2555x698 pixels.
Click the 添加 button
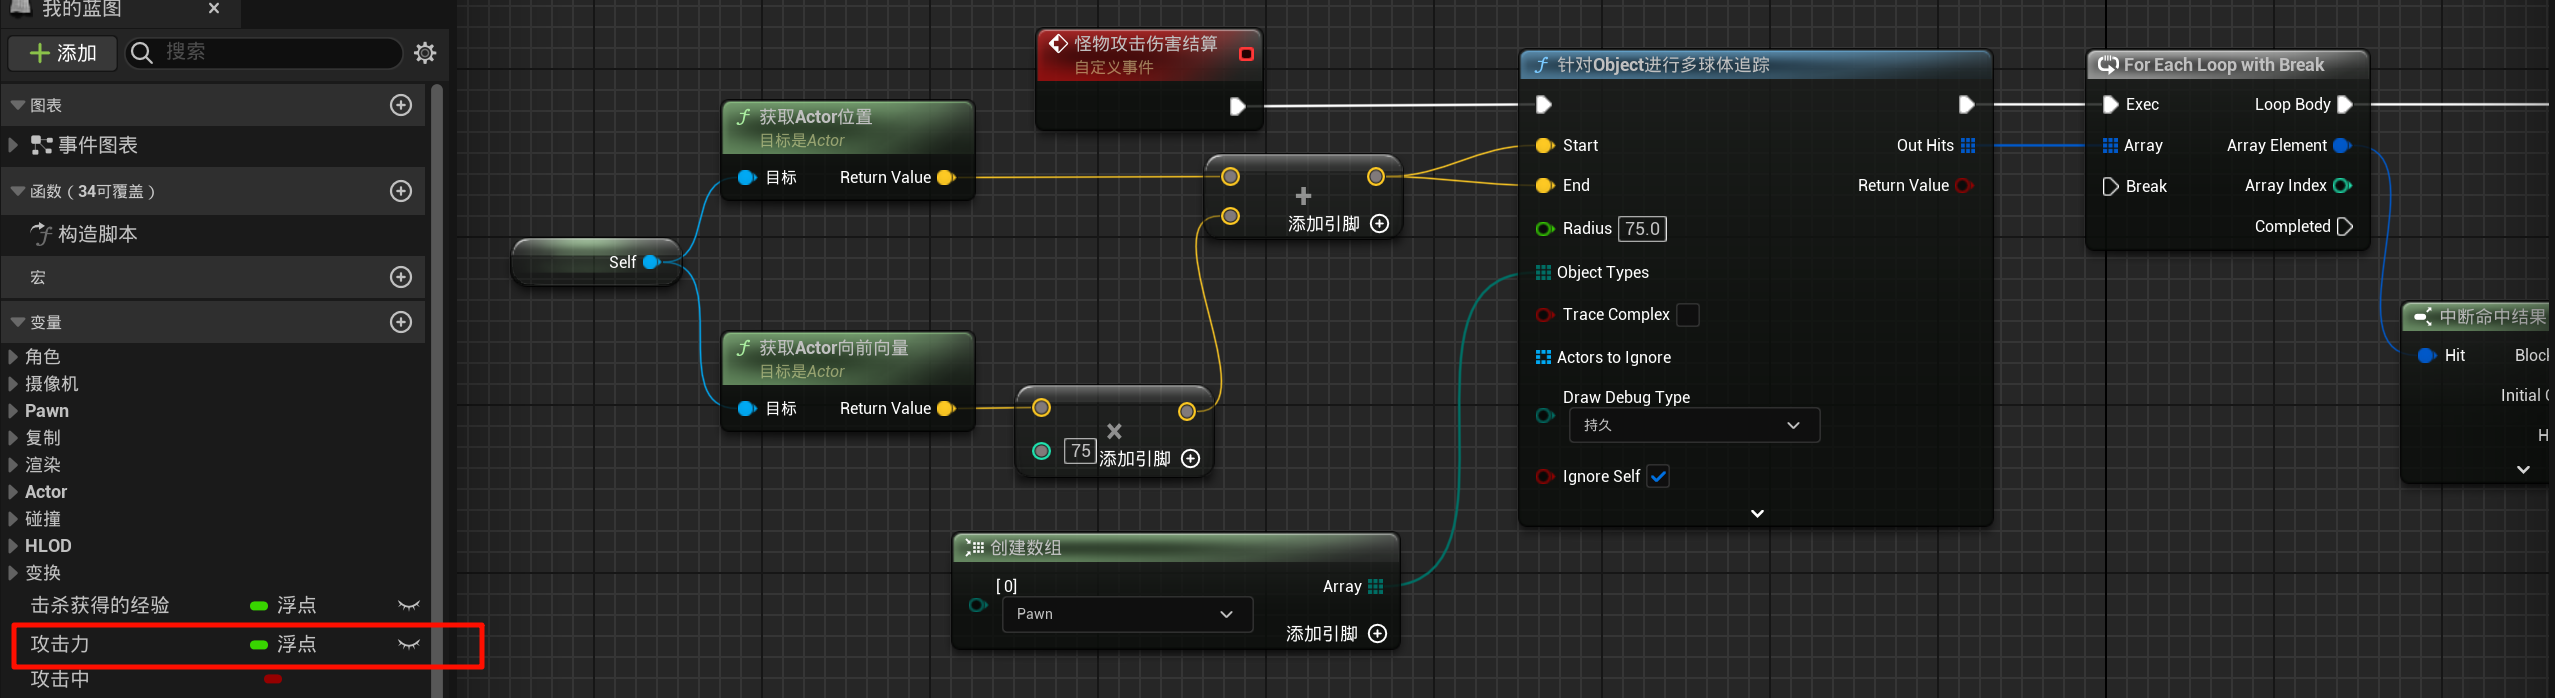coord(63,53)
